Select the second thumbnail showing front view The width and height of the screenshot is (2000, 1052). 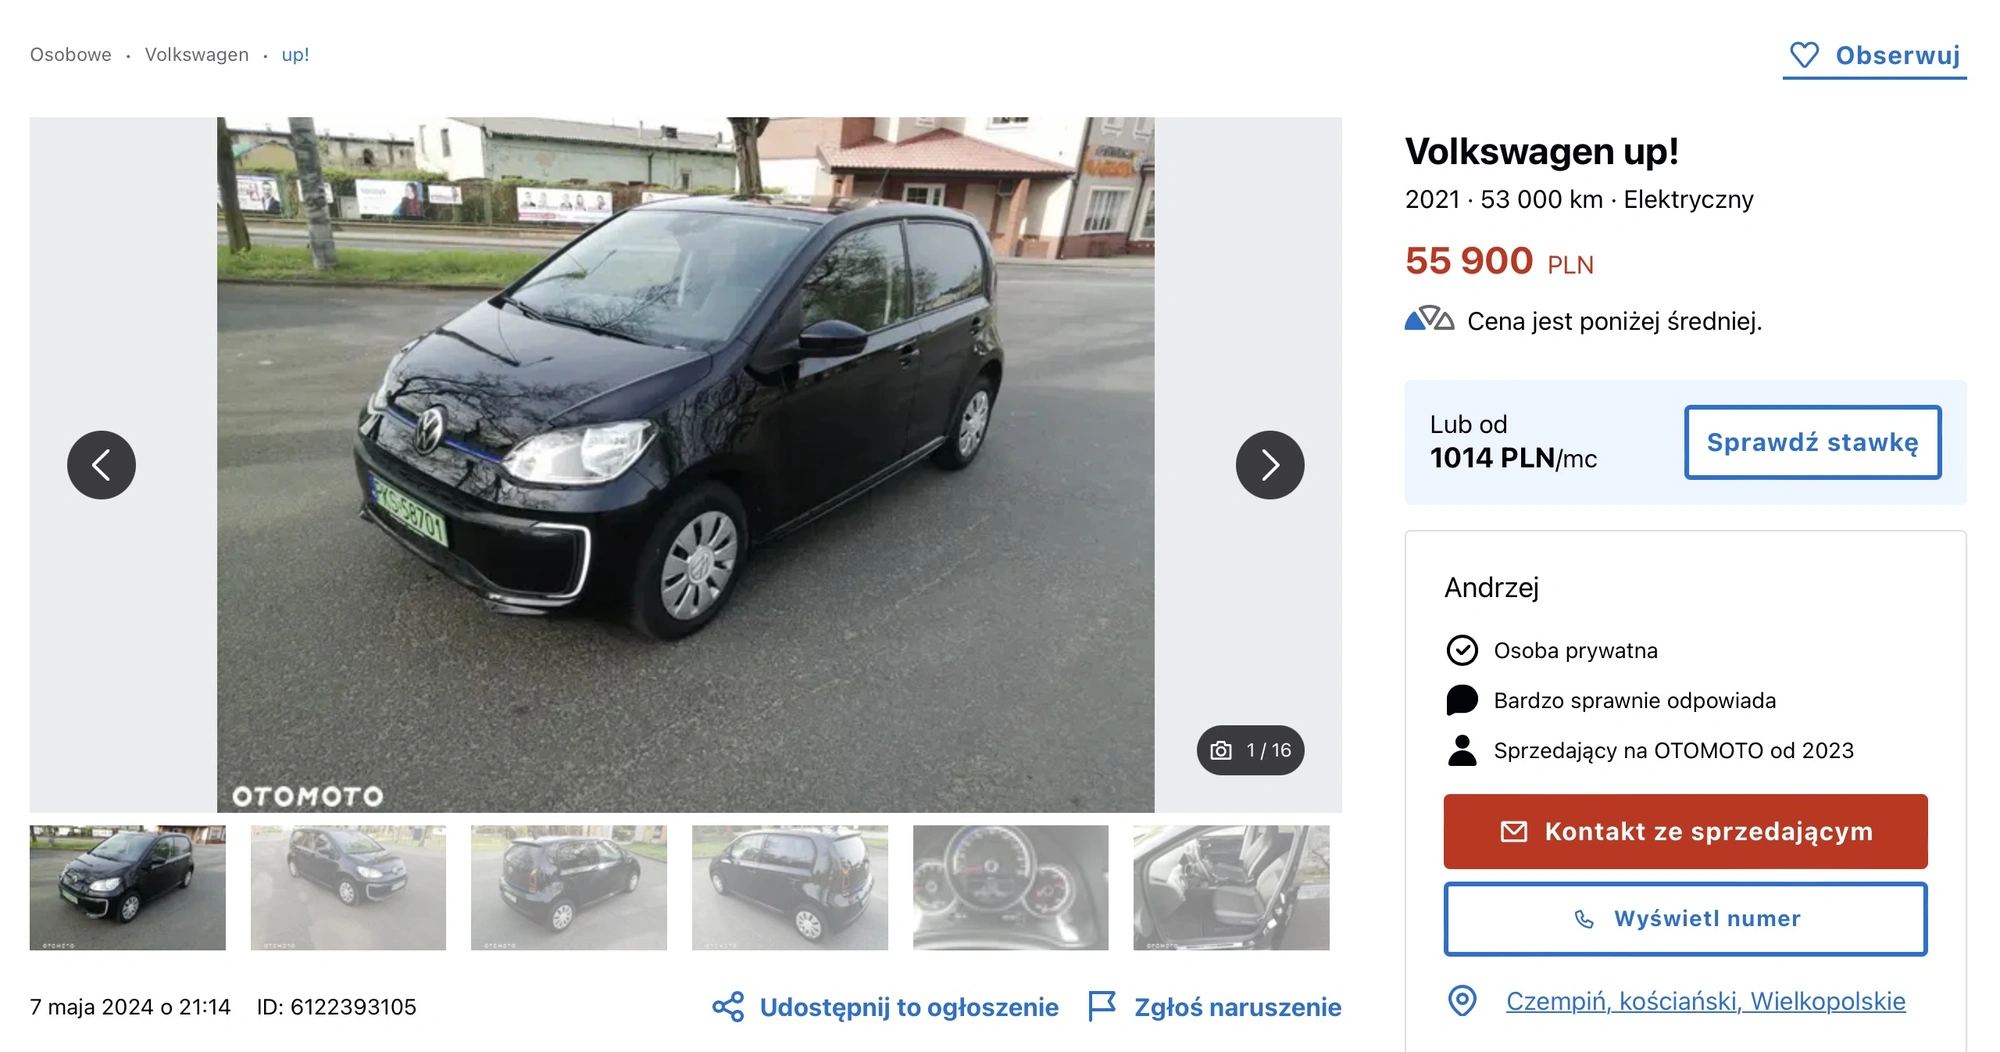pyautogui.click(x=348, y=888)
